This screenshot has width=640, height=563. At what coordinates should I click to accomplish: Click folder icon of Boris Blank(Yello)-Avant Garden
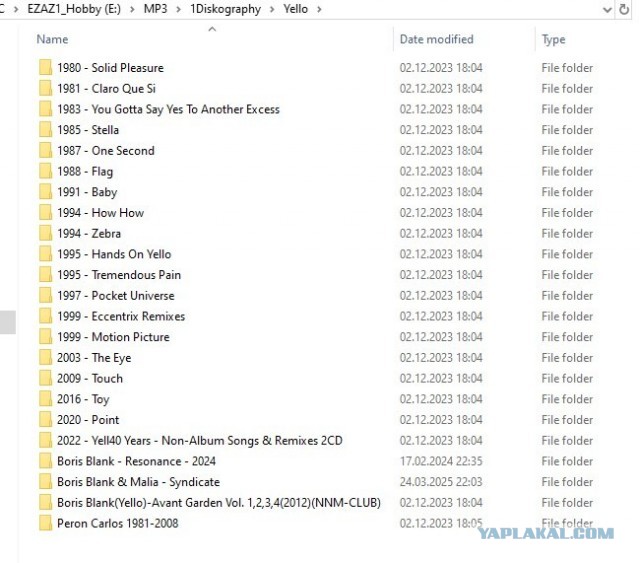tap(45, 502)
